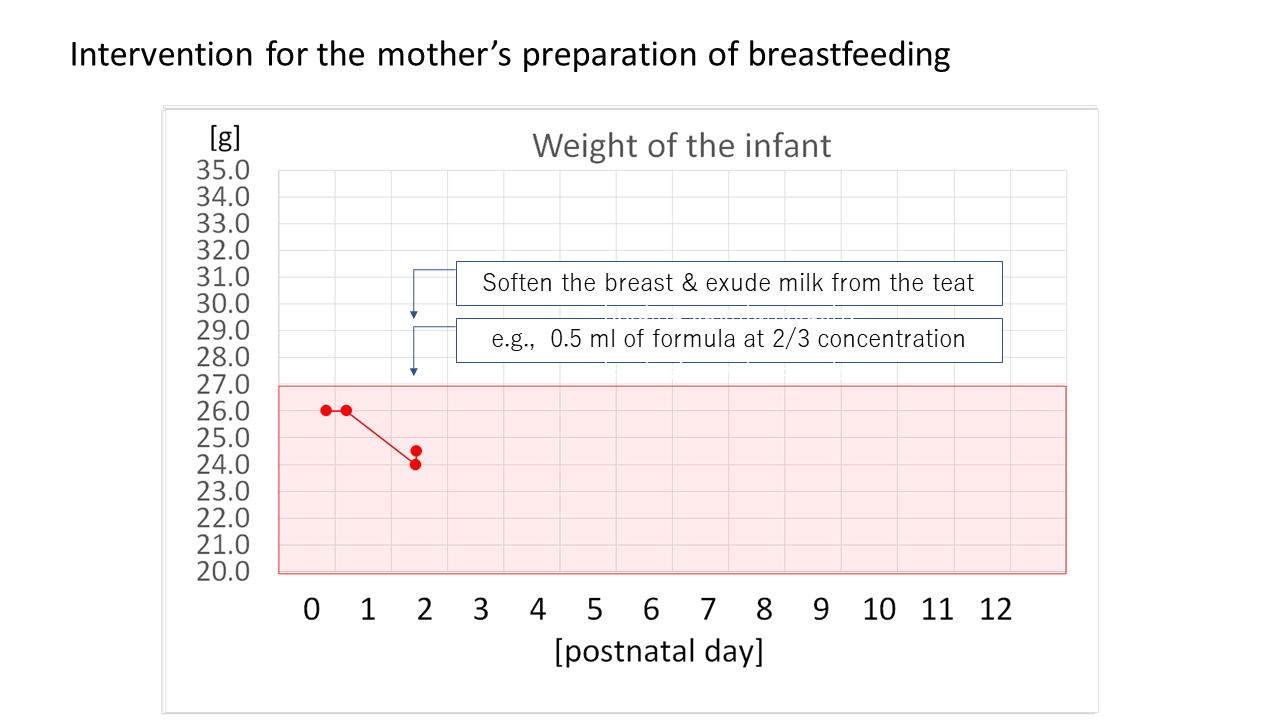
Task: Click the data point at 24.5
Action: [x=416, y=450]
